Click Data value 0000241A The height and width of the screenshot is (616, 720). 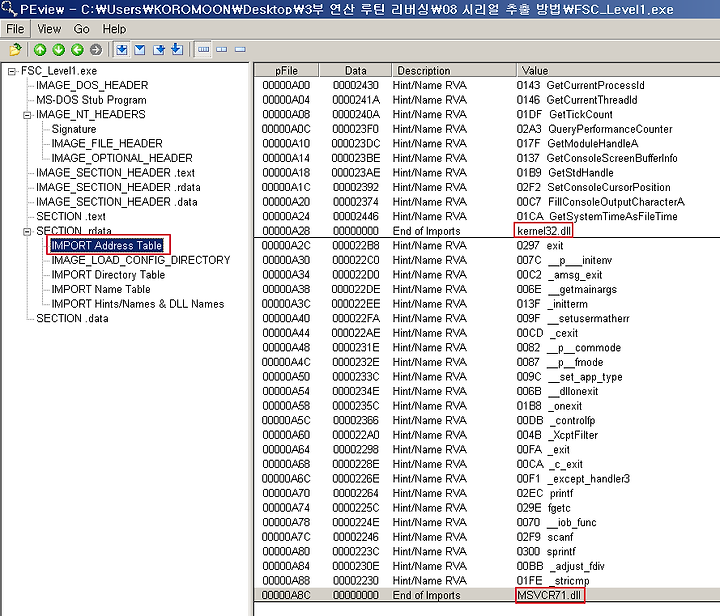click(x=356, y=100)
